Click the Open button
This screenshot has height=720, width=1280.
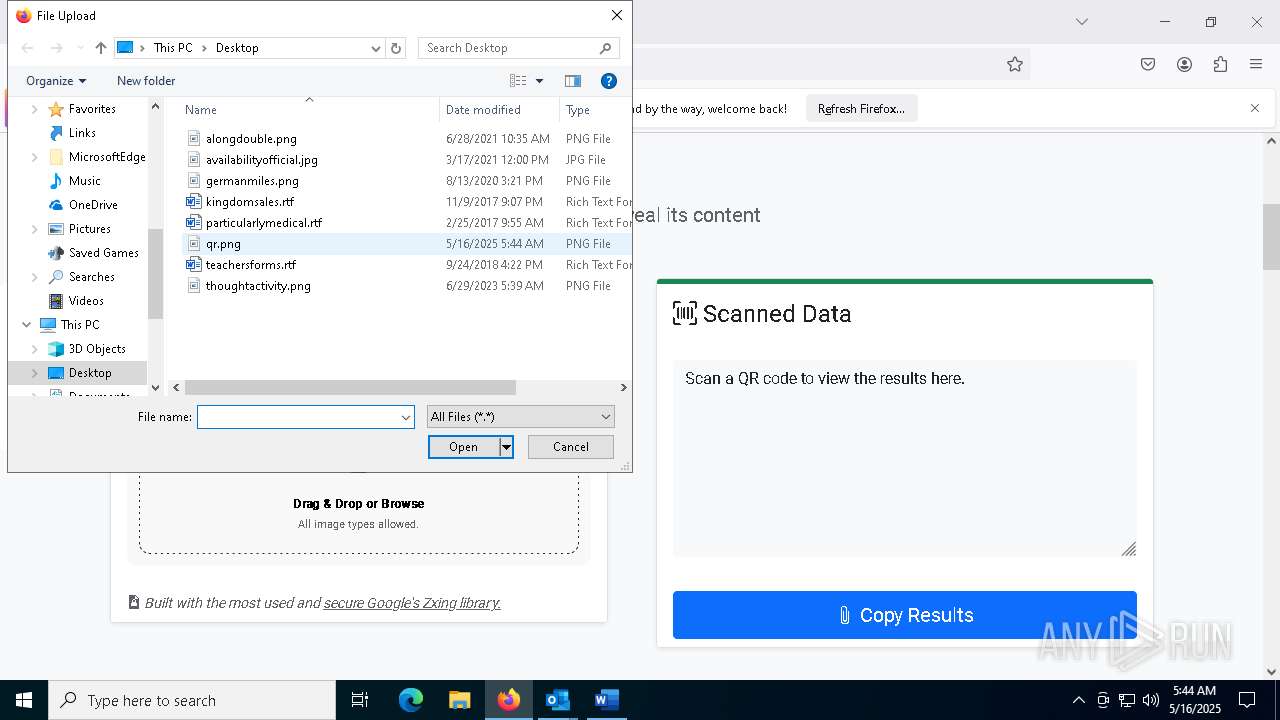pyautogui.click(x=464, y=447)
